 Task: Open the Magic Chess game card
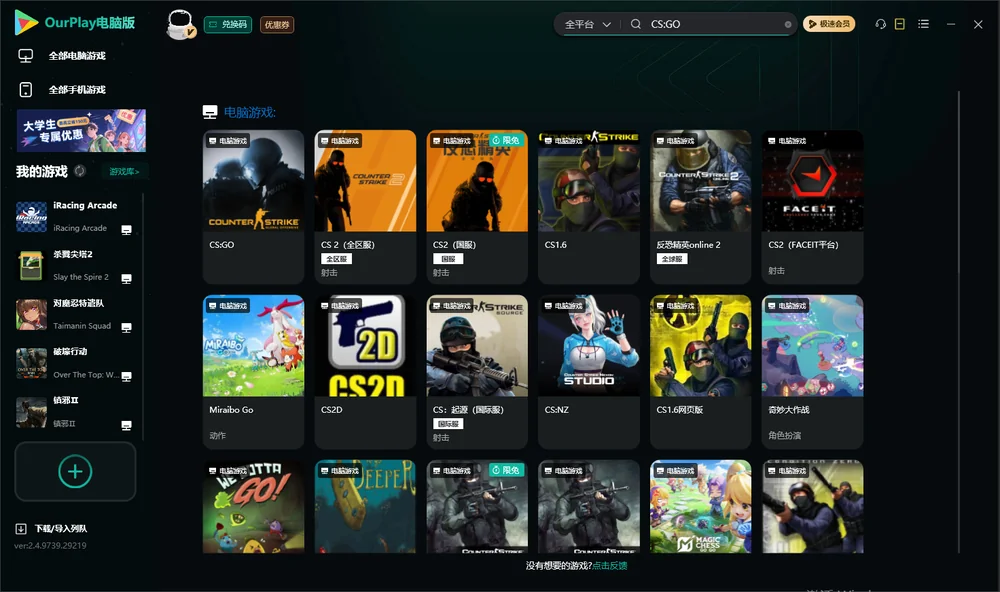(700, 507)
